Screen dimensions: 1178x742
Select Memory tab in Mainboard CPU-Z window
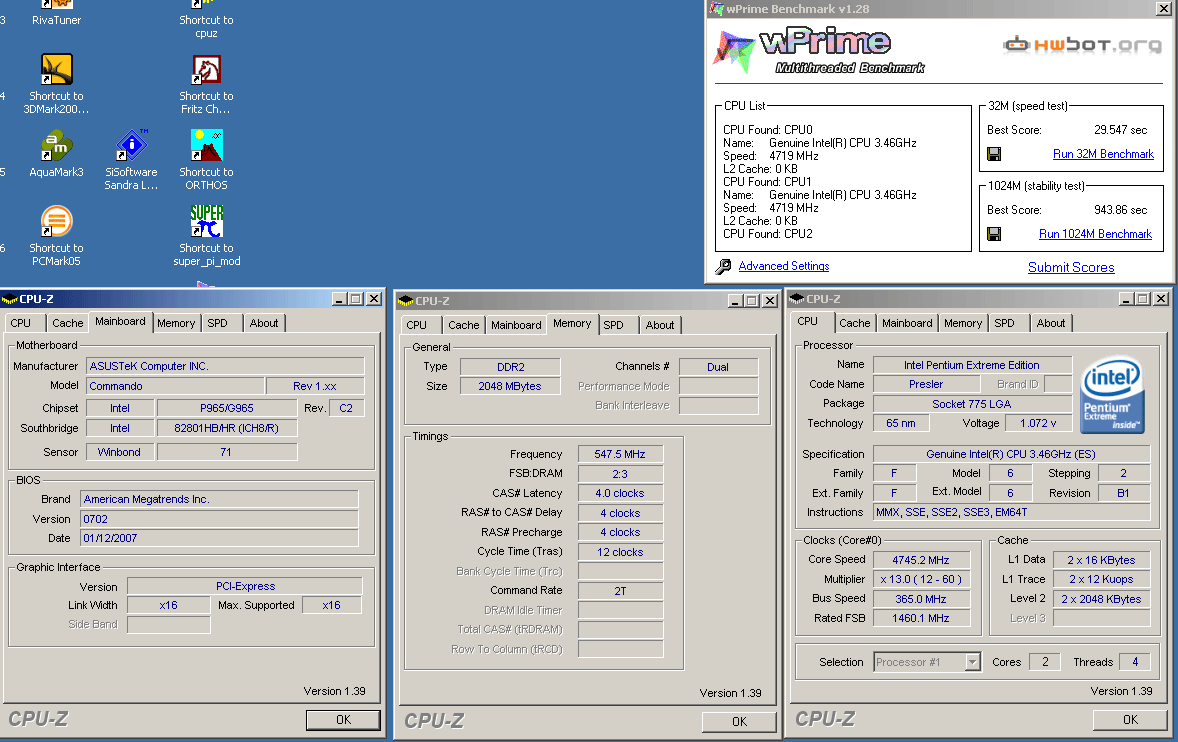click(176, 323)
